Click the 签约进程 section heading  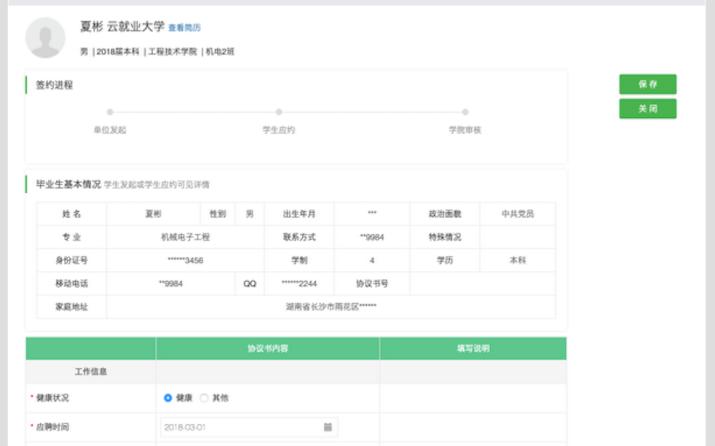click(55, 85)
